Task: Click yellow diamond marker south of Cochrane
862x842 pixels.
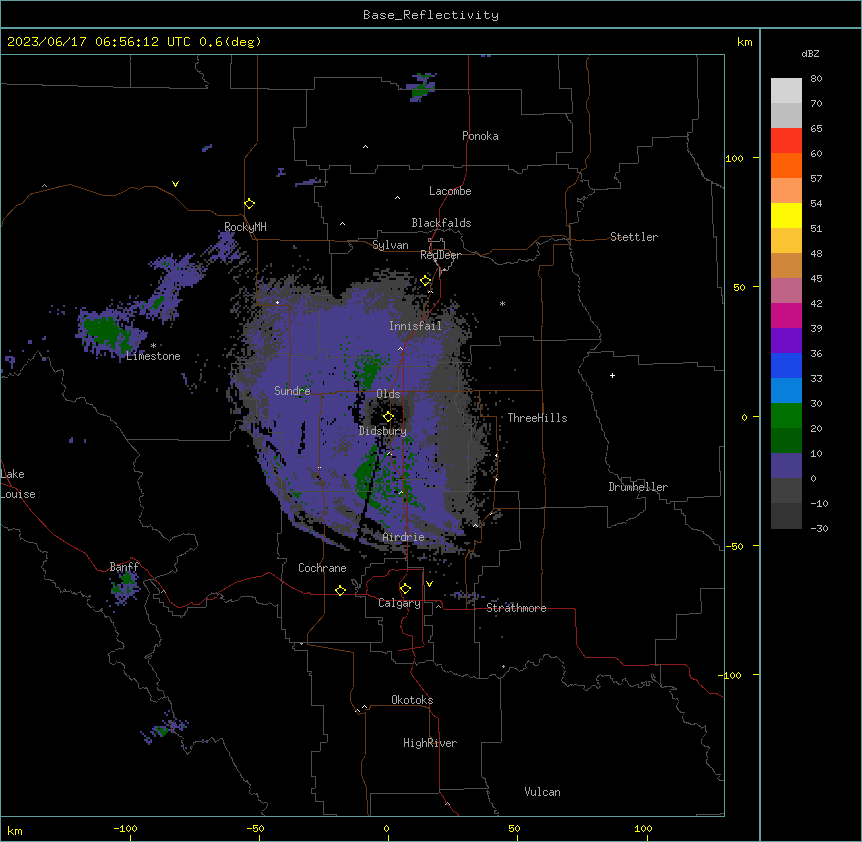Action: (x=340, y=590)
